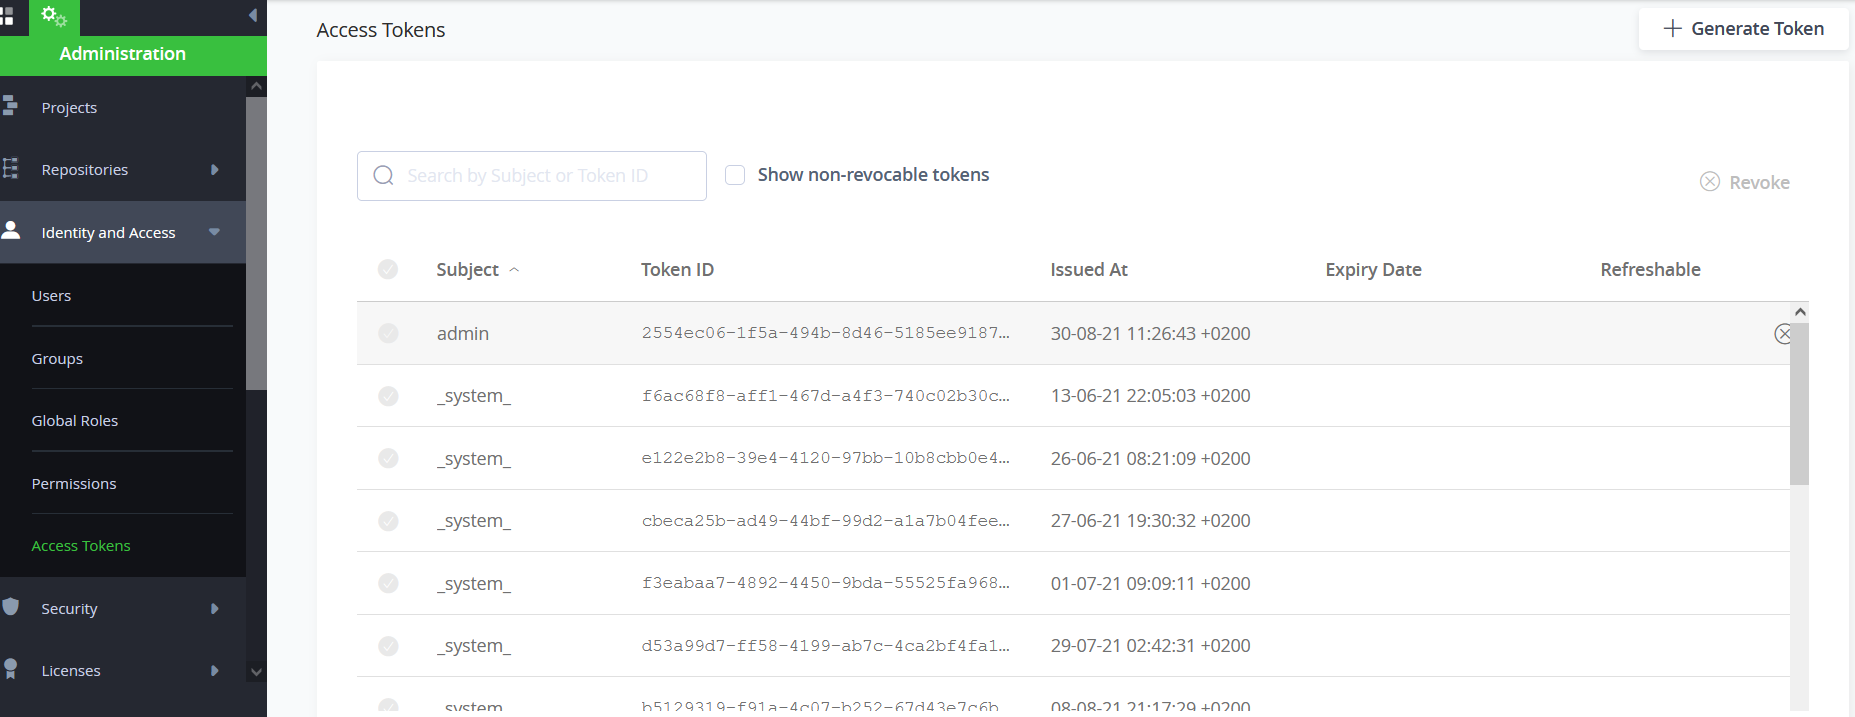Click issued date 26-06-21 08:21:09
Screen dimensions: 1855x717
point(1150,459)
